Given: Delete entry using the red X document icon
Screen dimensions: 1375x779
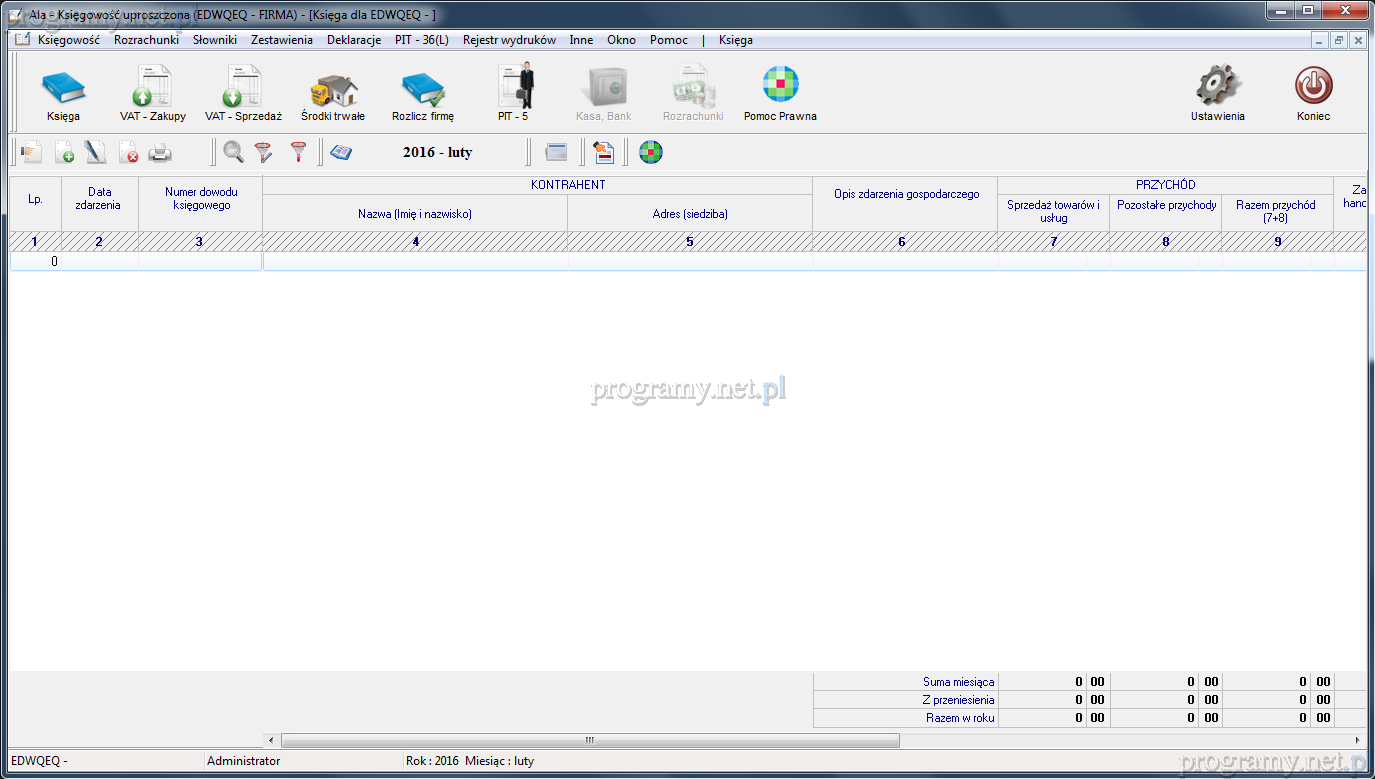Looking at the screenshot, I should [x=128, y=153].
